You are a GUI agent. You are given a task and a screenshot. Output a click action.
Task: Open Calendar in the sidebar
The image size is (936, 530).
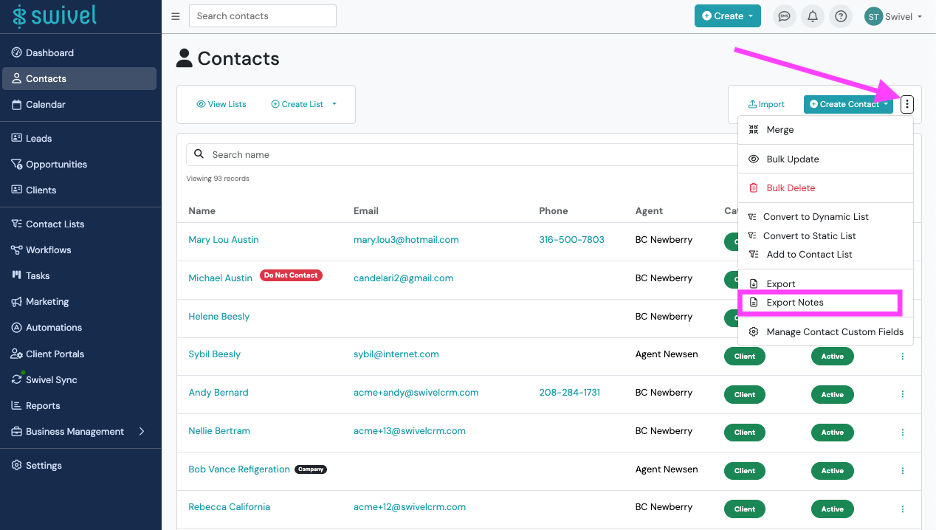(39, 104)
